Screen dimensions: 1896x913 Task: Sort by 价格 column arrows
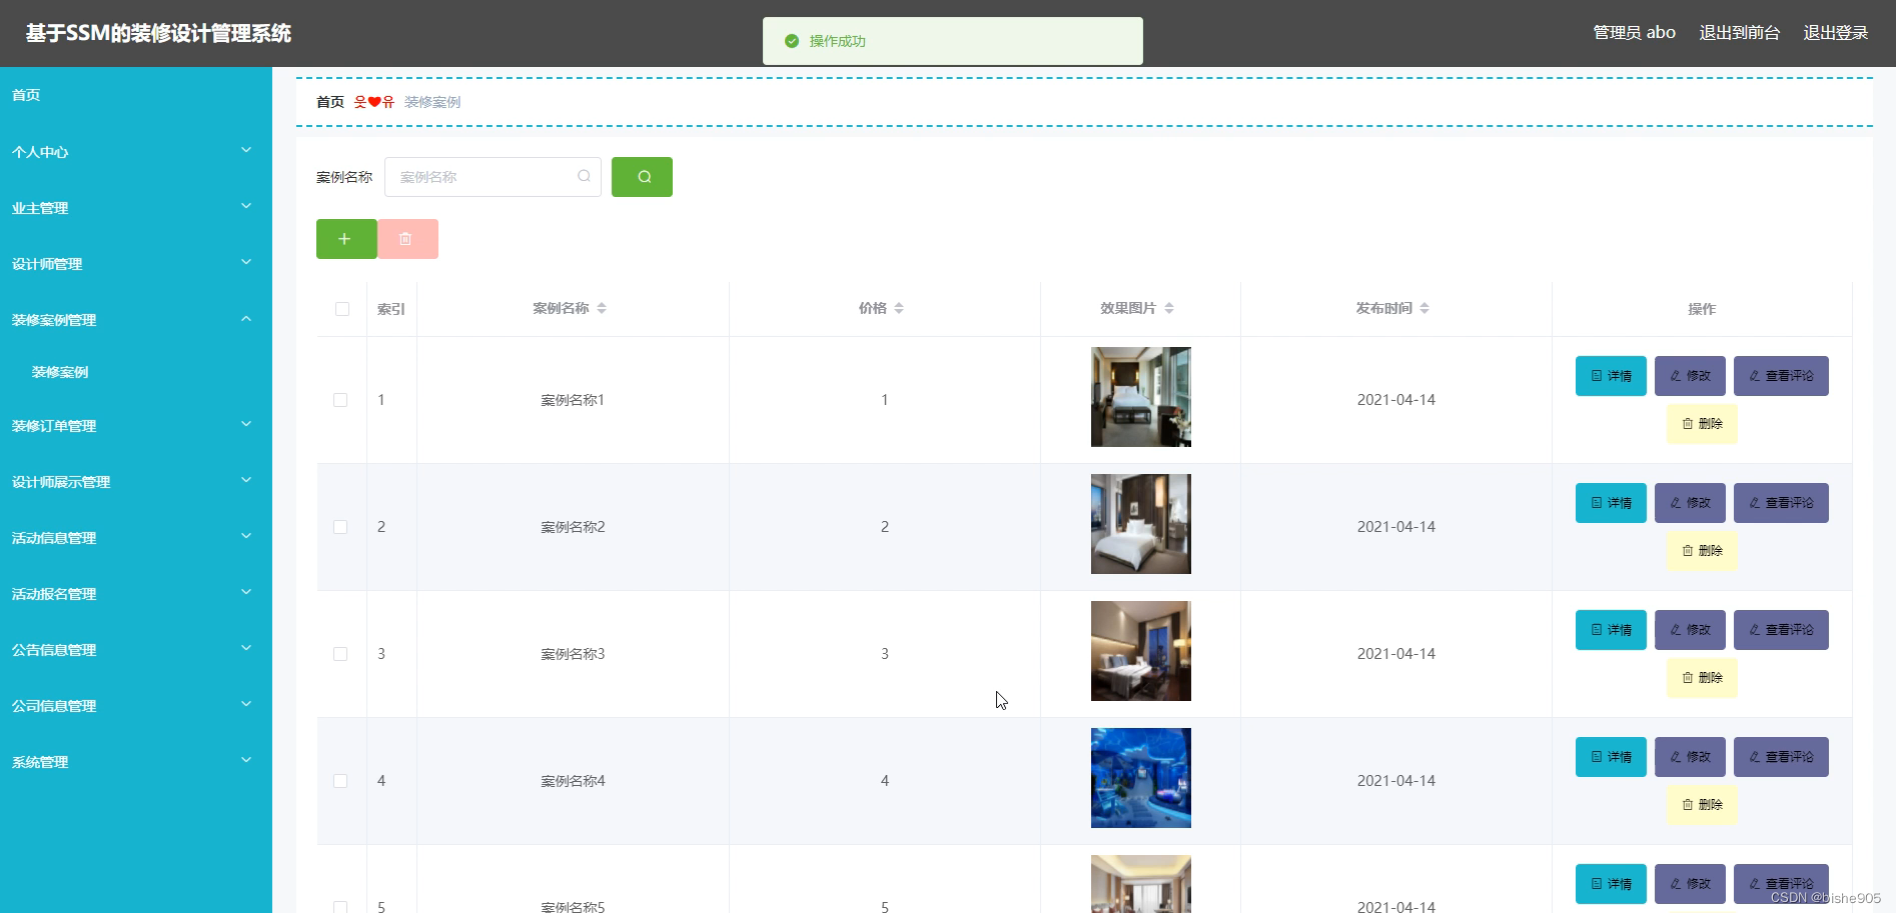click(899, 308)
